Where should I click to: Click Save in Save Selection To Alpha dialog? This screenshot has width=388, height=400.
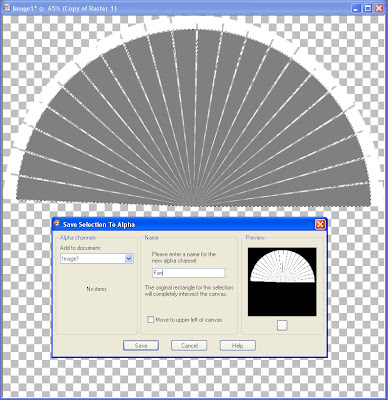pyautogui.click(x=141, y=345)
